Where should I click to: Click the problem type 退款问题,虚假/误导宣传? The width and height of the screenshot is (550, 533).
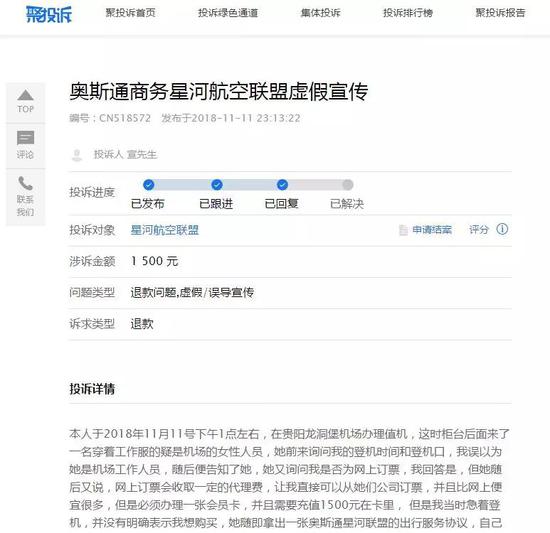[x=192, y=292]
